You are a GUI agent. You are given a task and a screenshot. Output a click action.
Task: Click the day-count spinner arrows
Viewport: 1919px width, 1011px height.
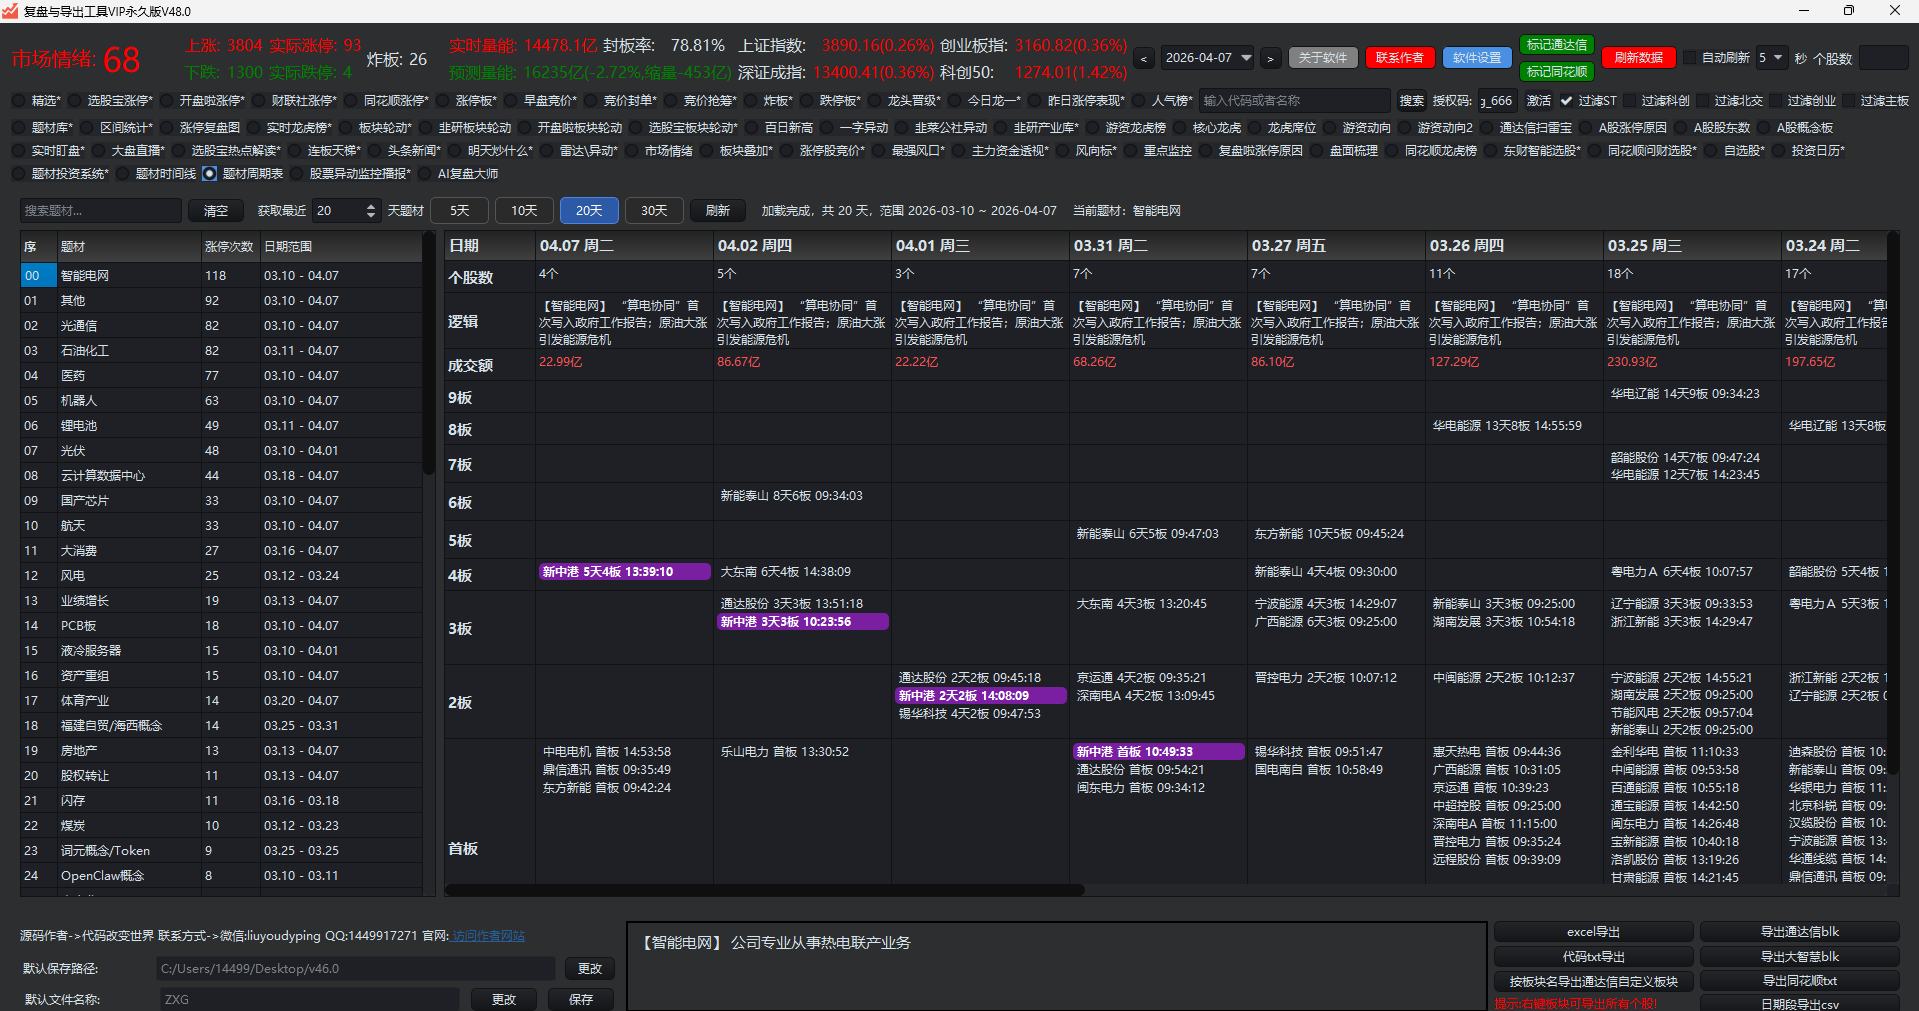pyautogui.click(x=371, y=211)
